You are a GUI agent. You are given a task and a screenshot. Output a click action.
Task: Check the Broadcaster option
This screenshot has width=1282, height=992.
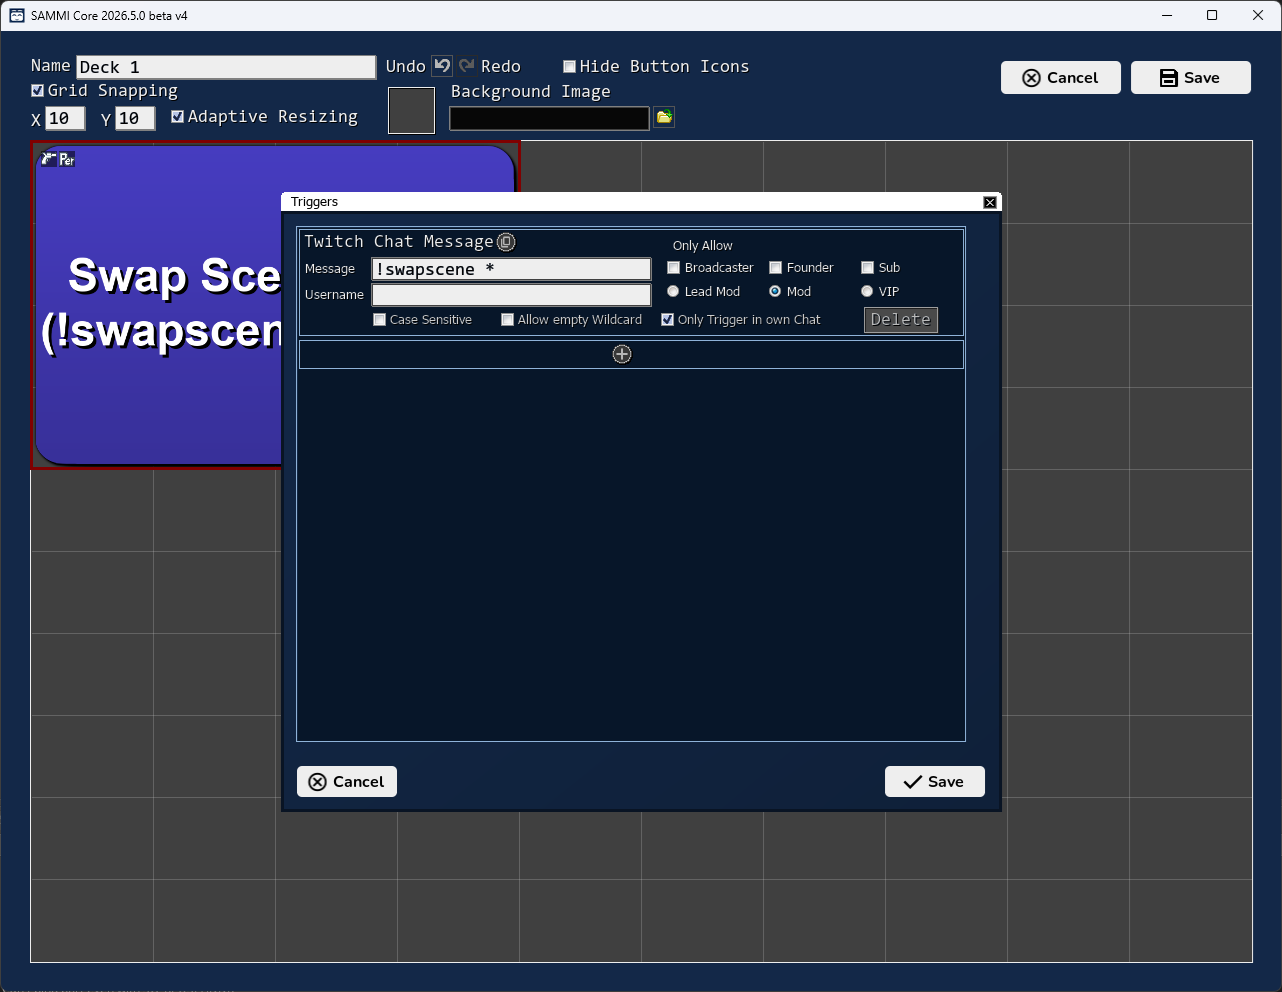[674, 267]
